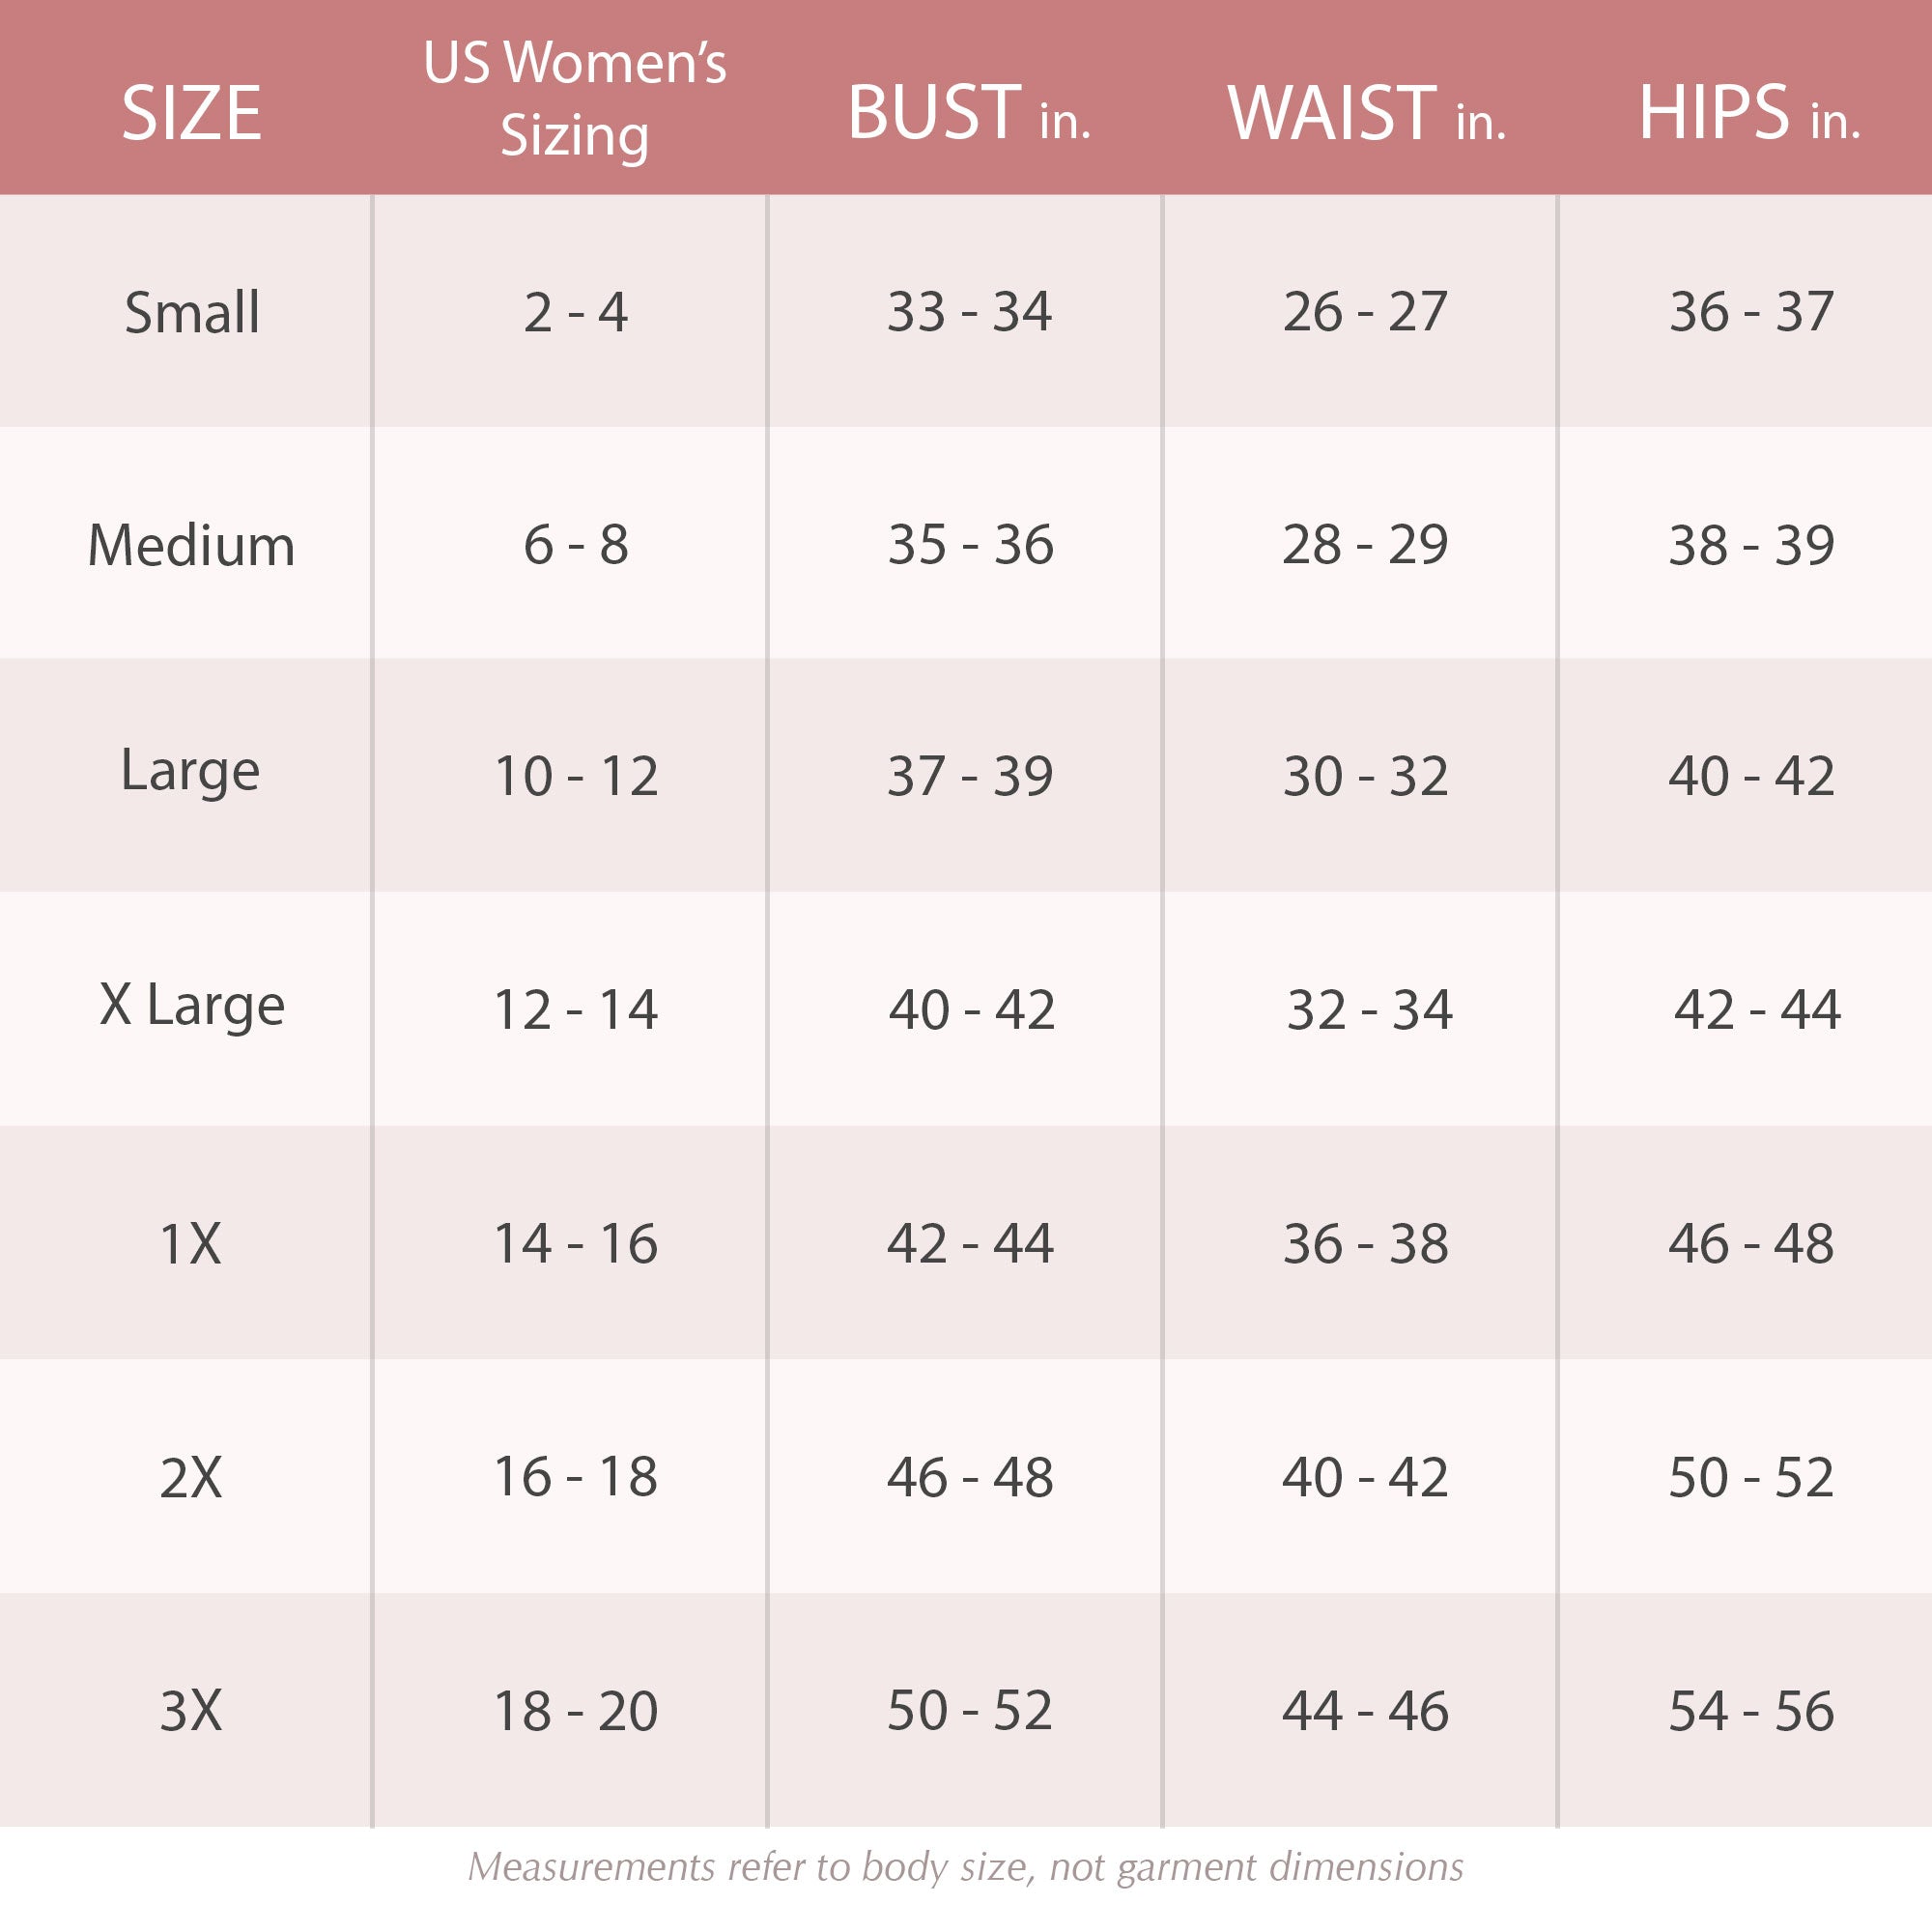This screenshot has height=1932, width=1932.
Task: Click X Large hips value 42 - 44
Action: [x=1757, y=1009]
